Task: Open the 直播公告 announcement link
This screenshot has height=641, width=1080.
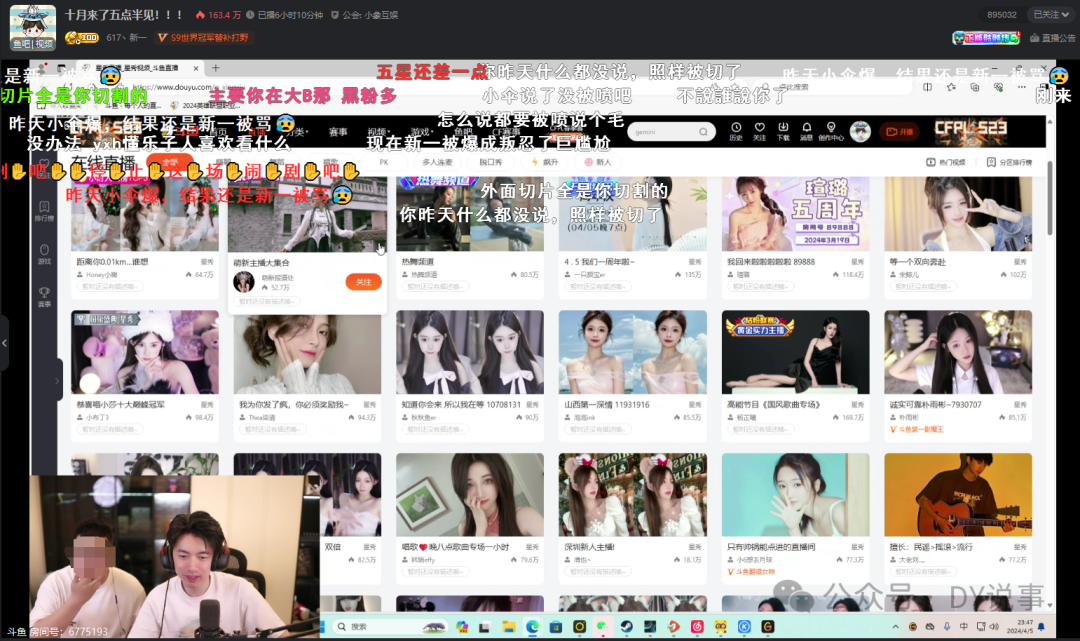Action: point(1053,38)
